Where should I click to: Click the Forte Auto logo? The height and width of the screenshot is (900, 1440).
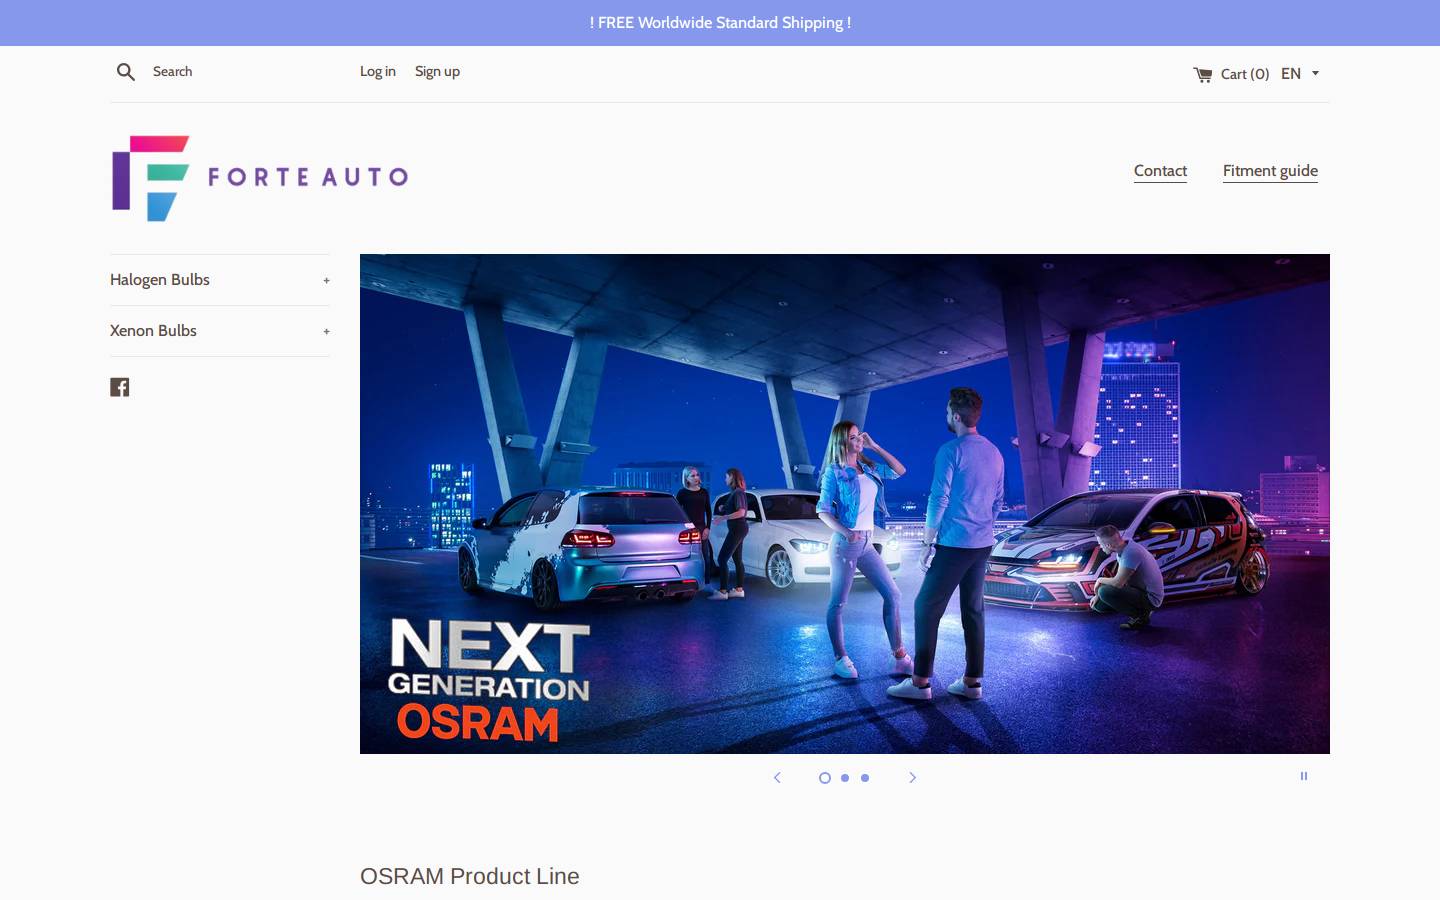click(260, 178)
